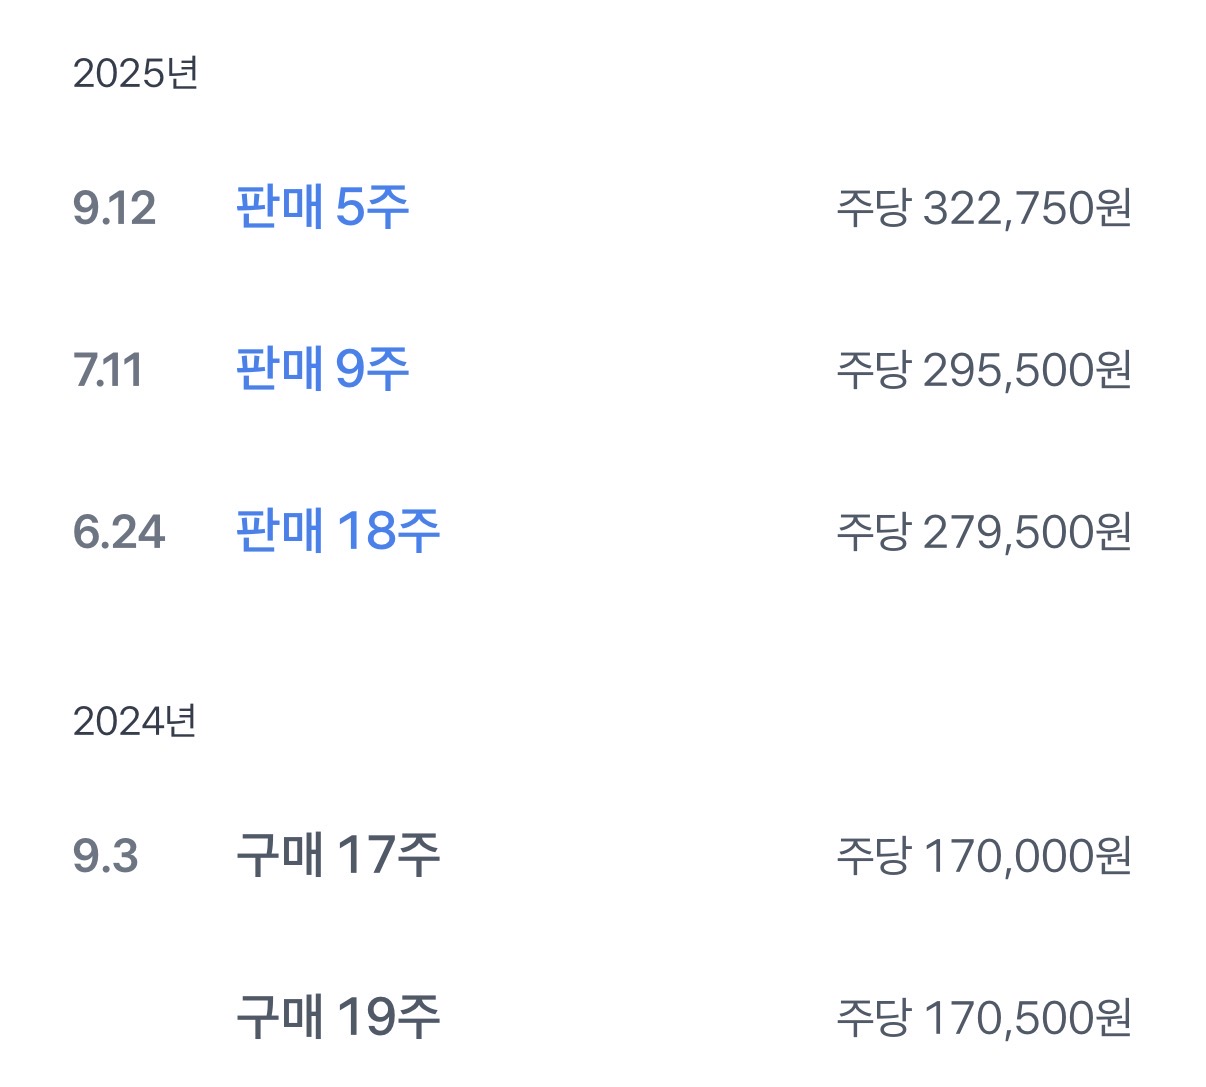Open the 구매 19주 purchase entry
Image resolution: width=1206 pixels, height=1087 pixels.
[x=337, y=1017]
